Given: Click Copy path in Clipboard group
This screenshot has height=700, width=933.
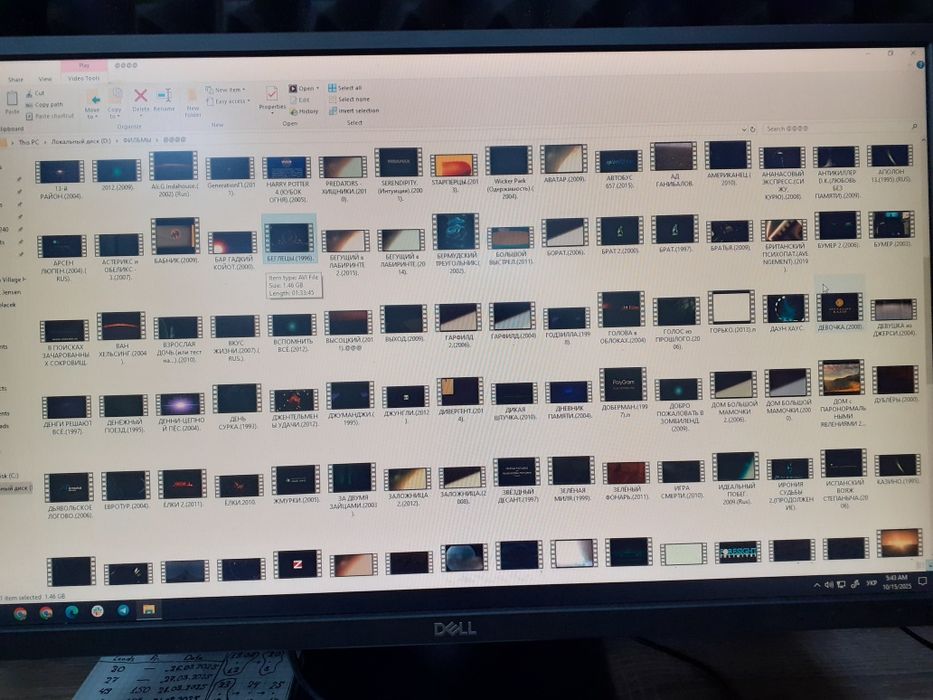Looking at the screenshot, I should 45,105.
